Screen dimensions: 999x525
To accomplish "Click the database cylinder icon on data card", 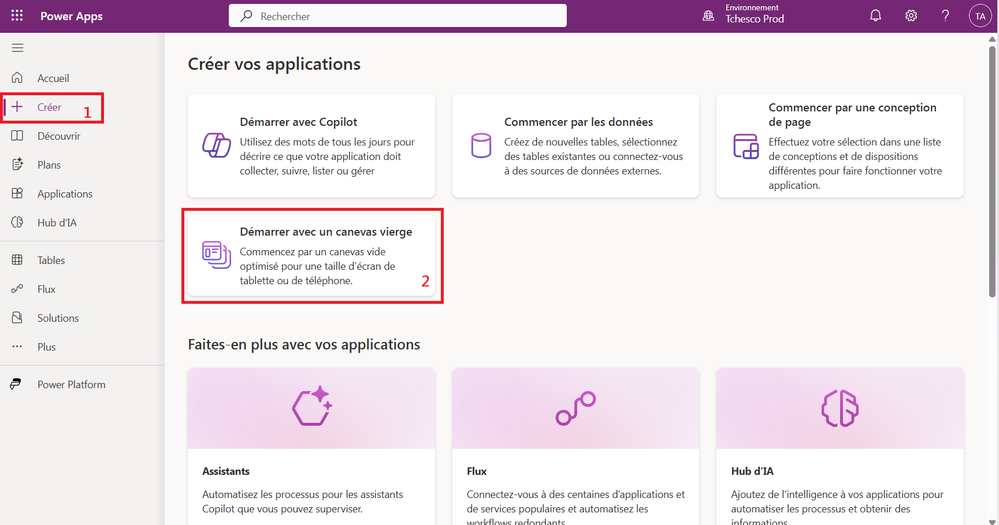I will (x=481, y=146).
